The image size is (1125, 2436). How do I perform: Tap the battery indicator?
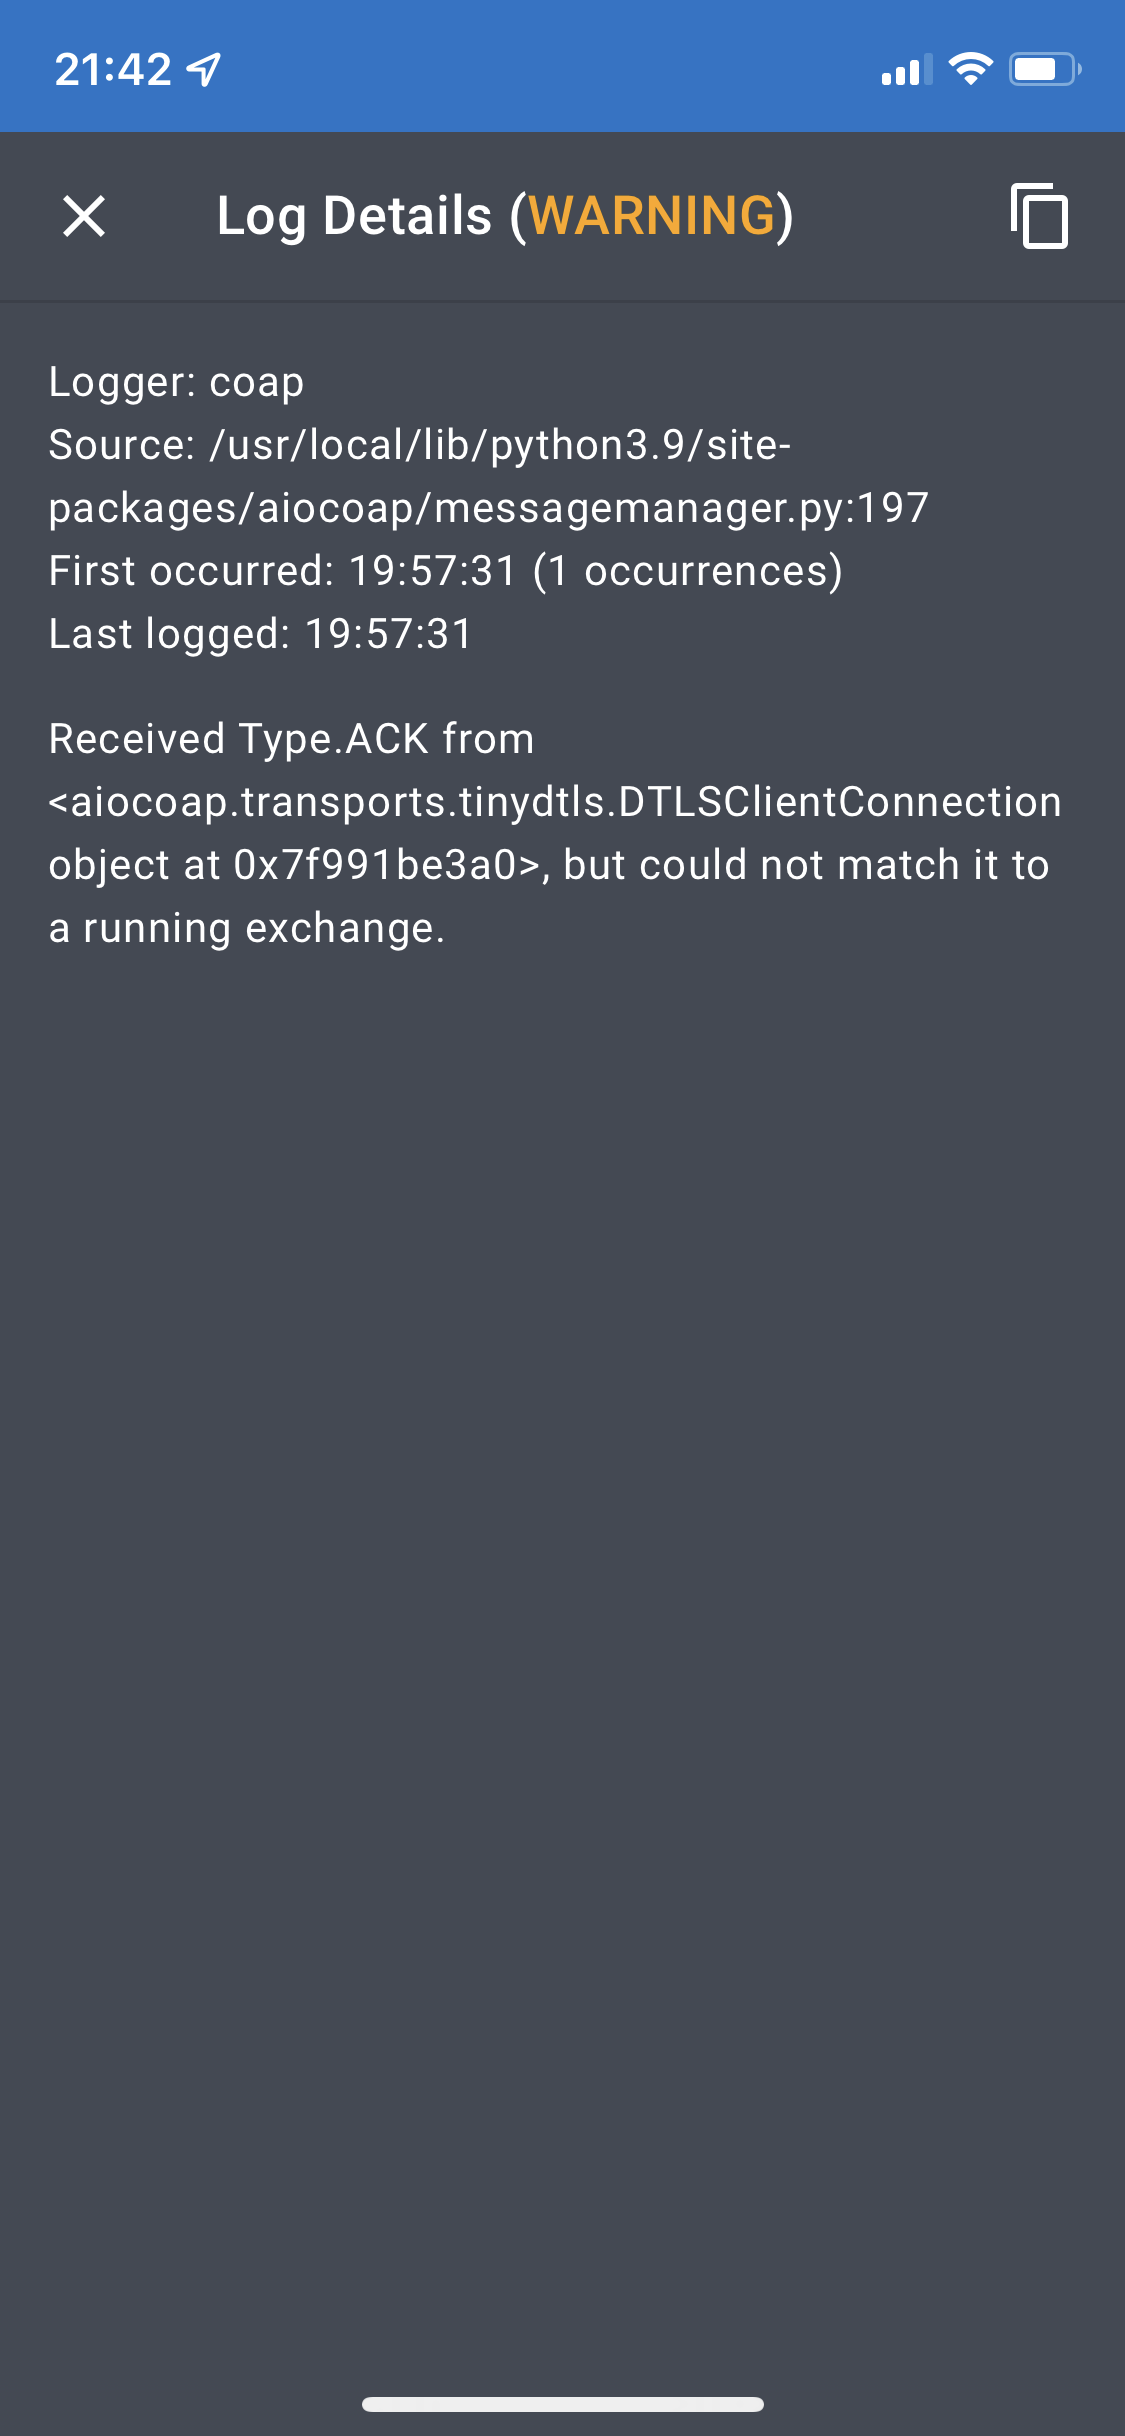(1043, 66)
